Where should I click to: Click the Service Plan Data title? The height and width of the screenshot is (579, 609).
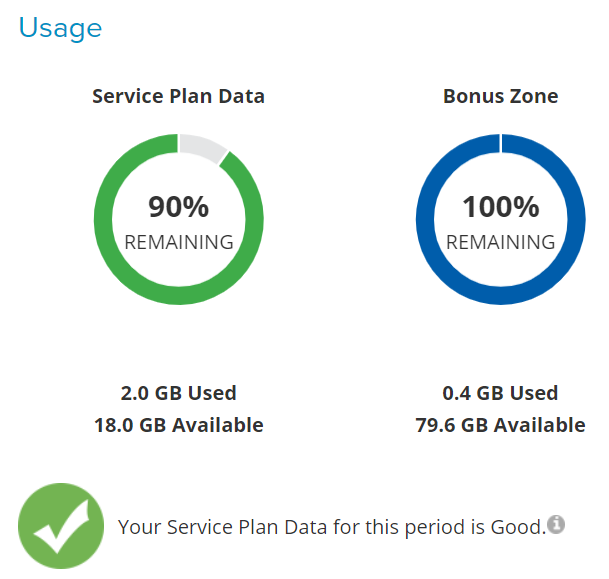[178, 96]
